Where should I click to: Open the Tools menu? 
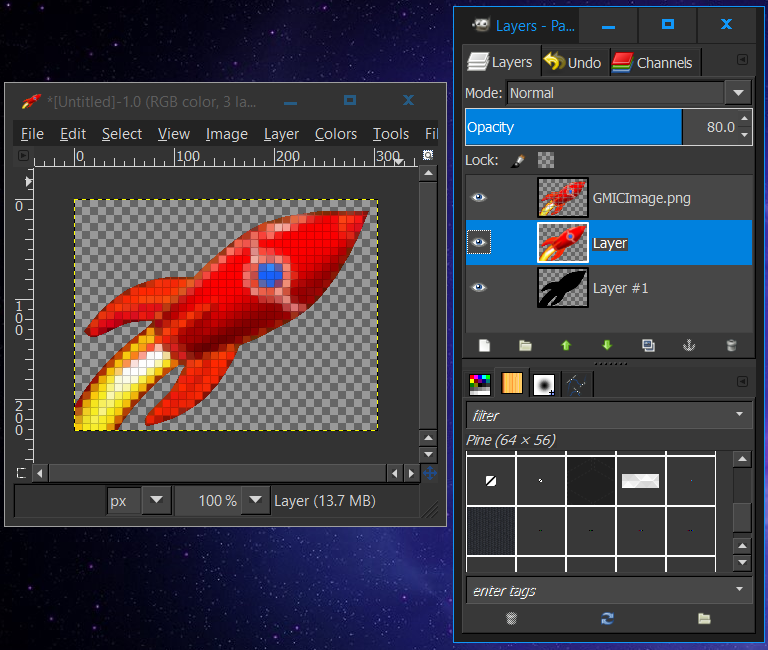point(391,134)
